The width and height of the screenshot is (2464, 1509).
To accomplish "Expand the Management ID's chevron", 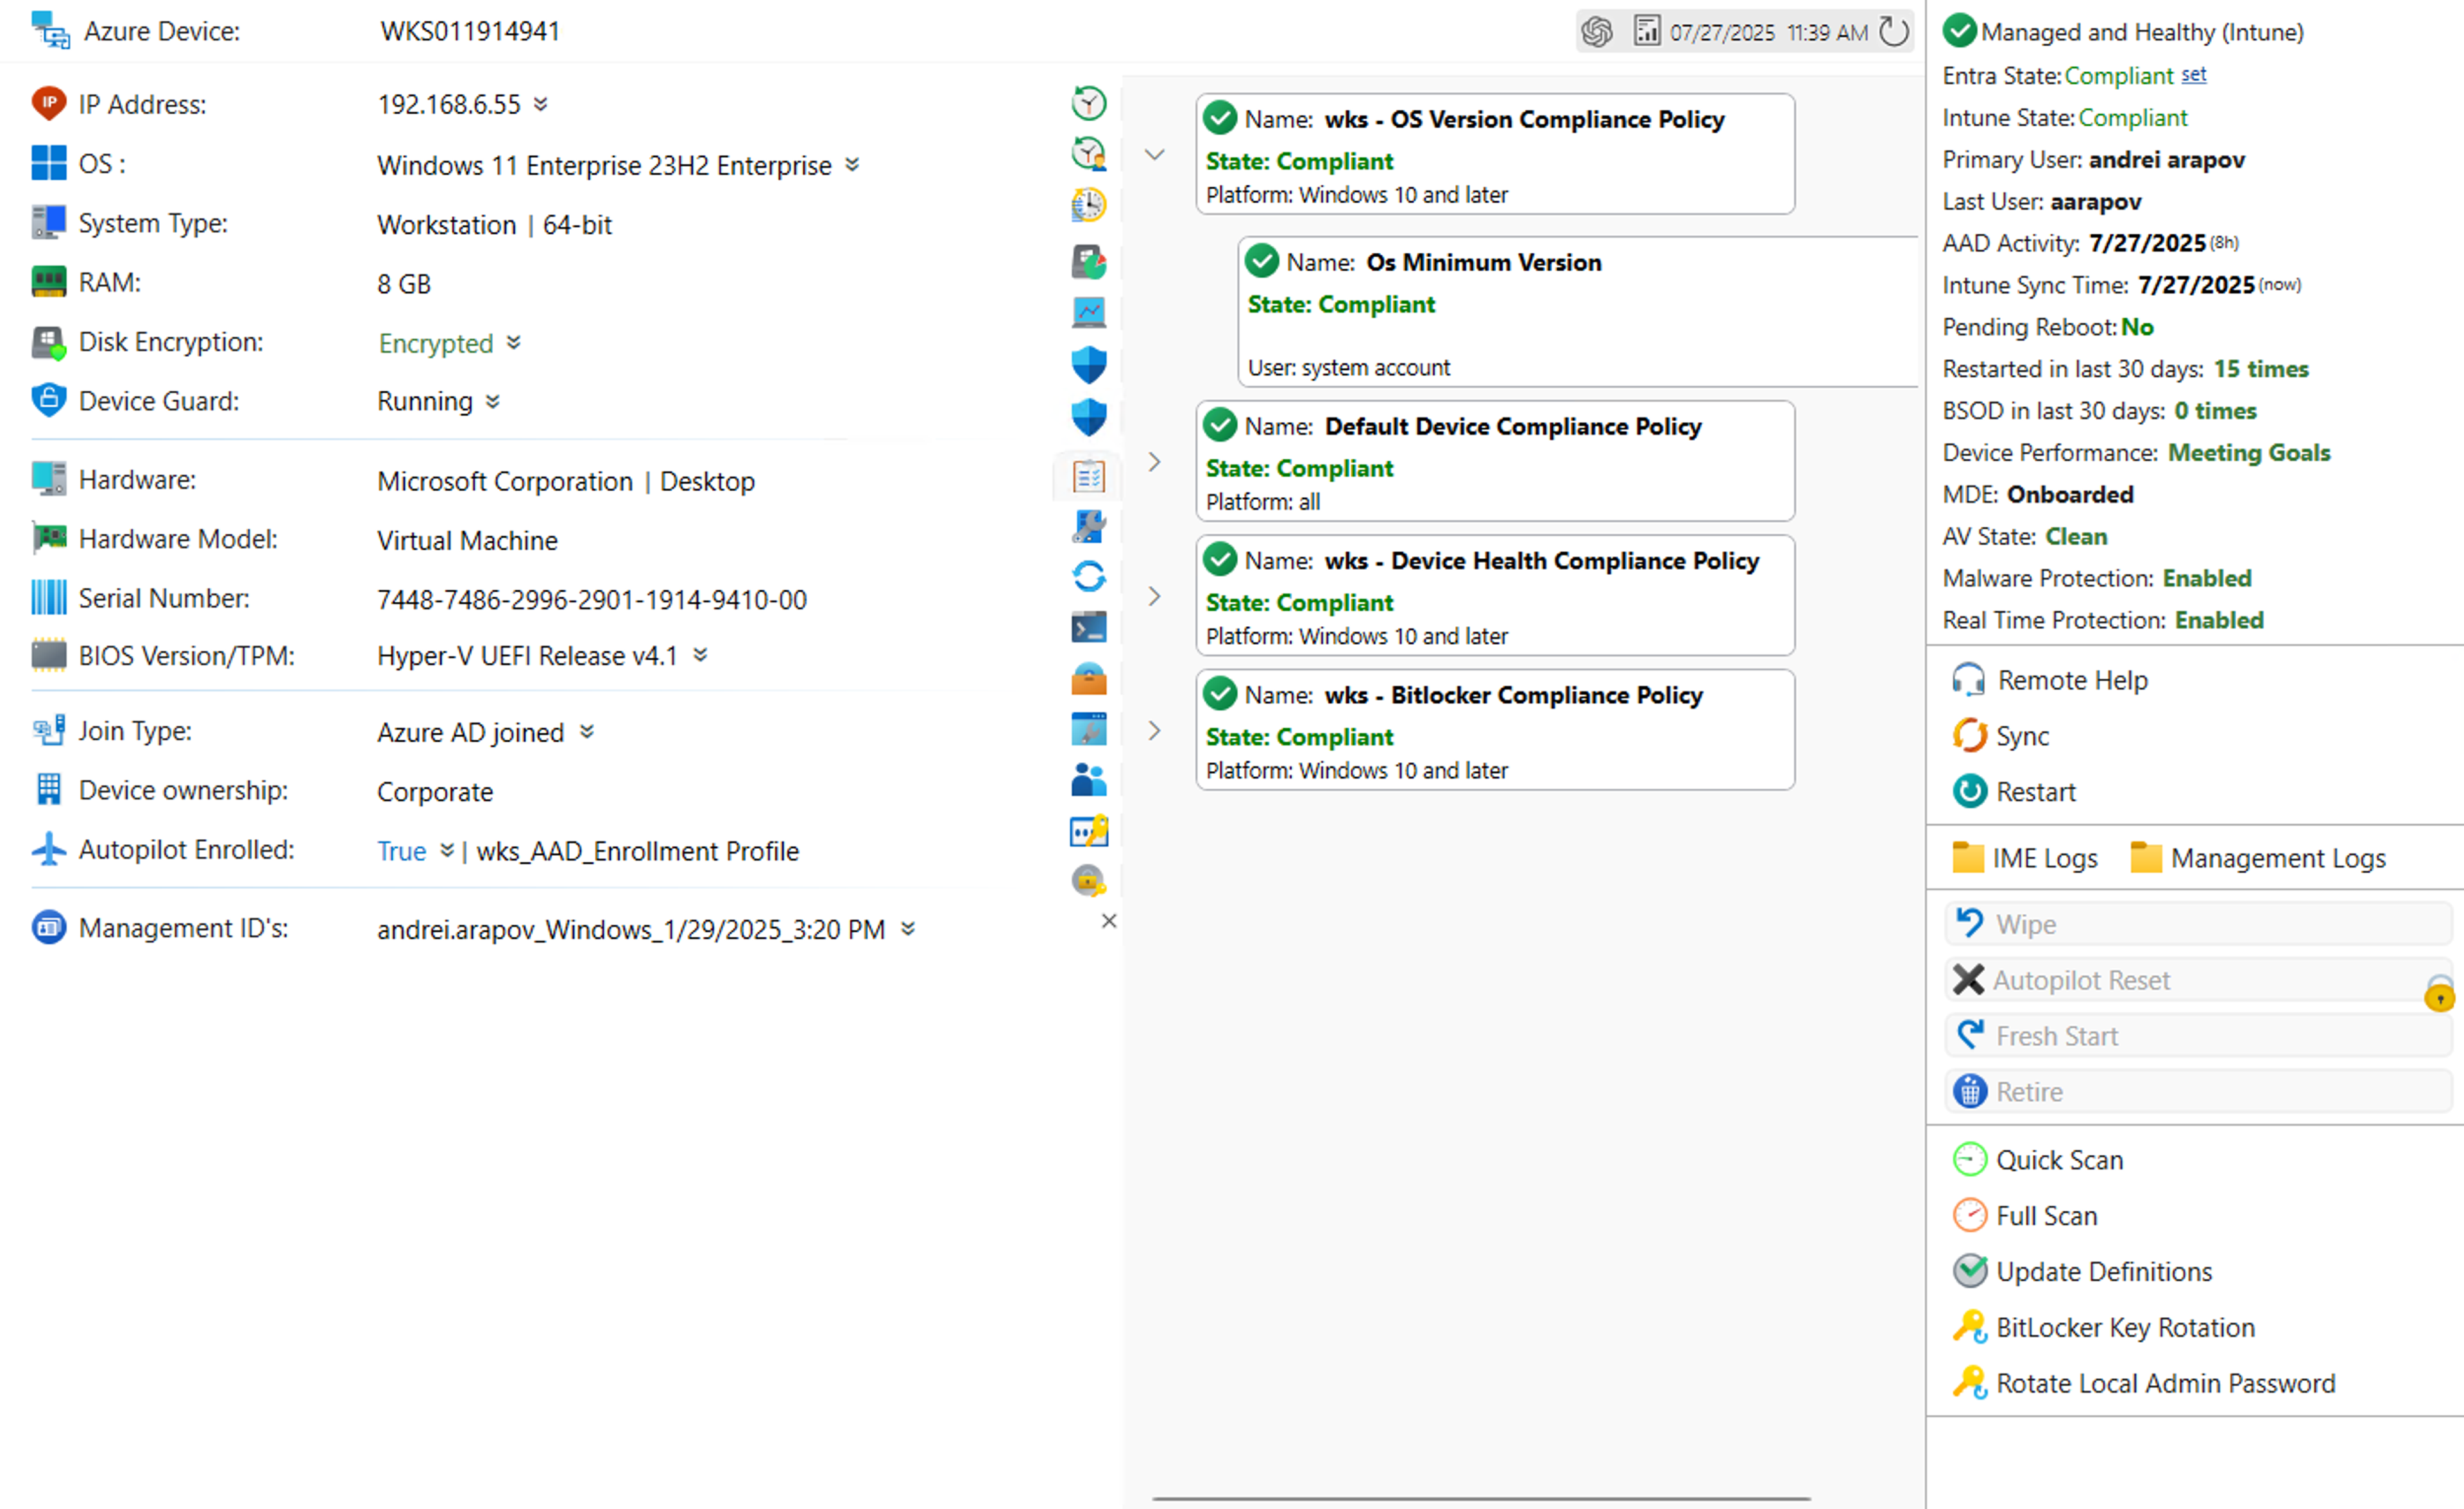I will tap(908, 929).
